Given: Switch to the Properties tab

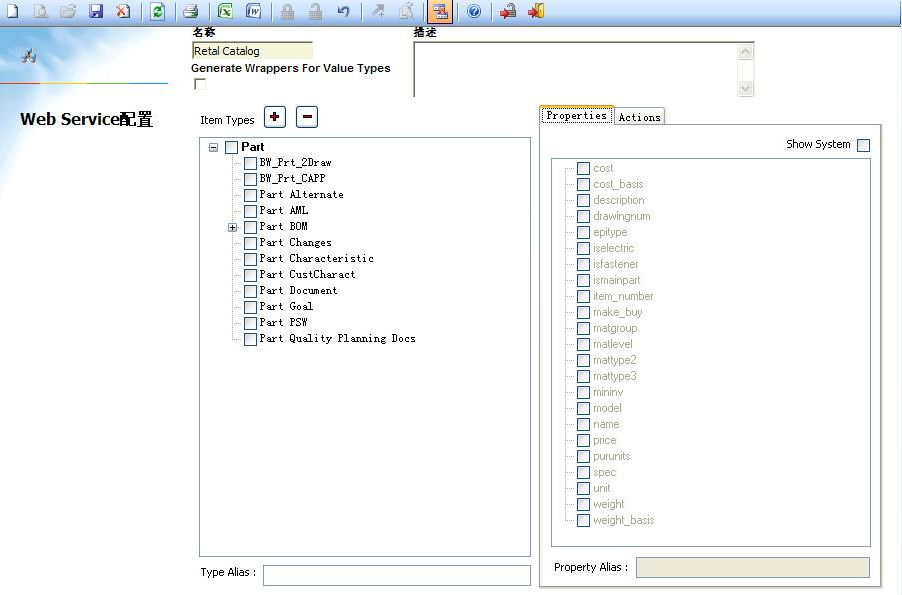Looking at the screenshot, I should tap(576, 115).
